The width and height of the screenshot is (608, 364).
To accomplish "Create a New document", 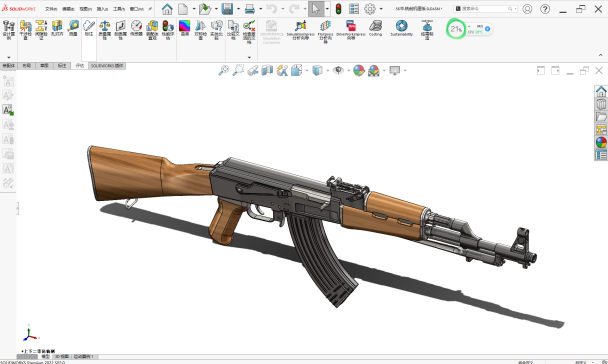I will point(183,9).
